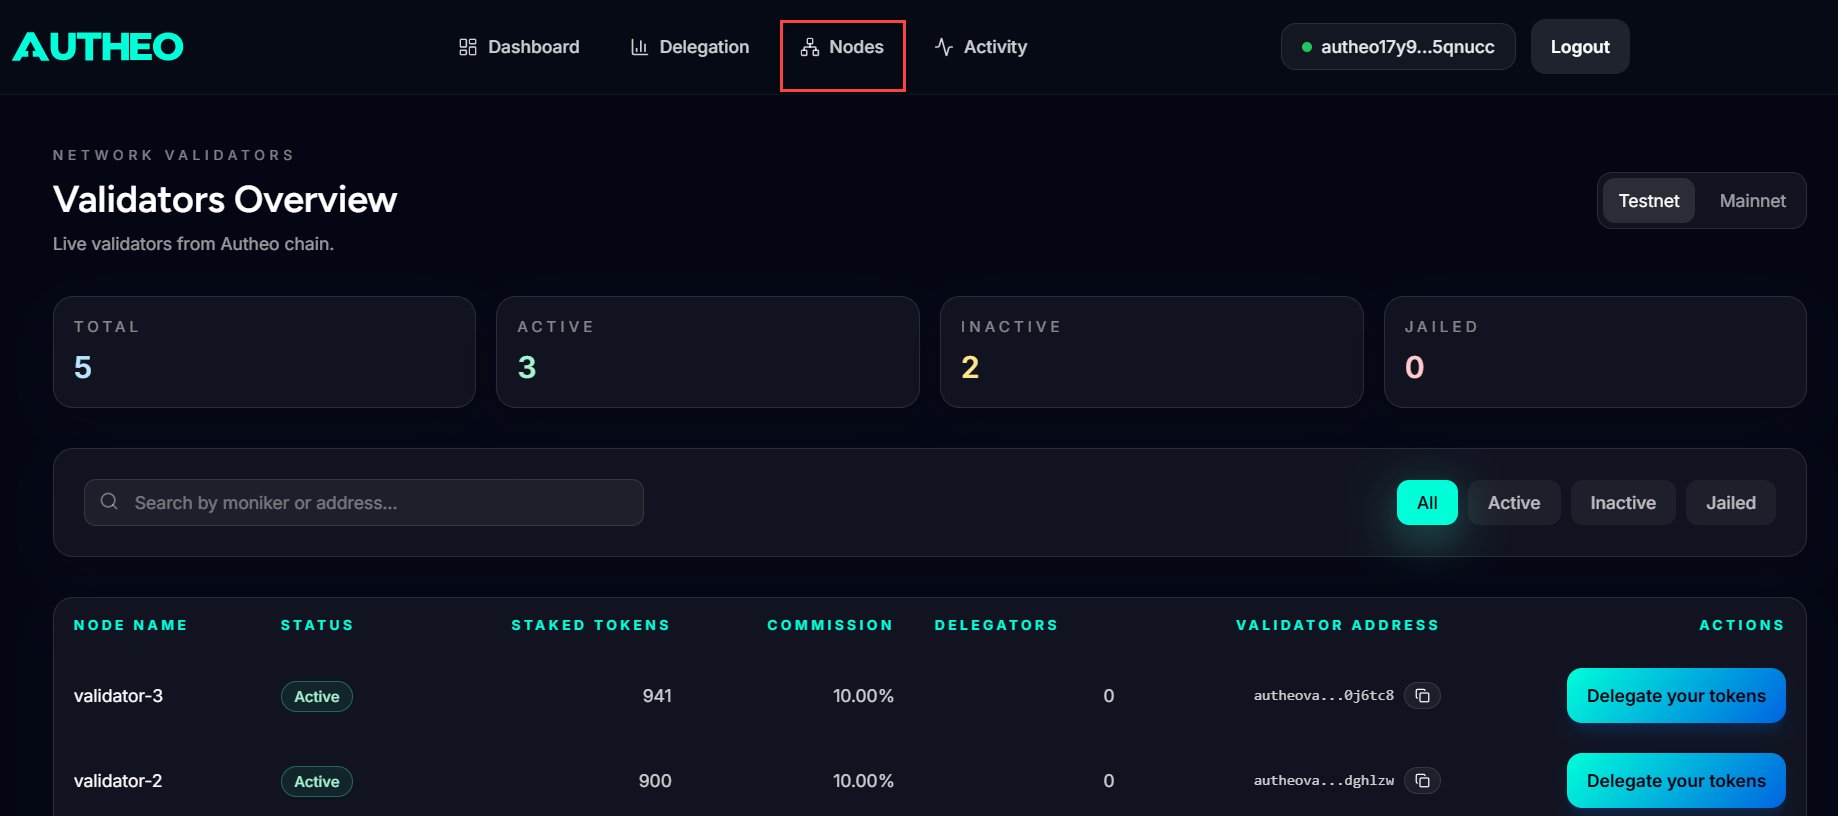Click the Validator Address column header

coord(1338,625)
